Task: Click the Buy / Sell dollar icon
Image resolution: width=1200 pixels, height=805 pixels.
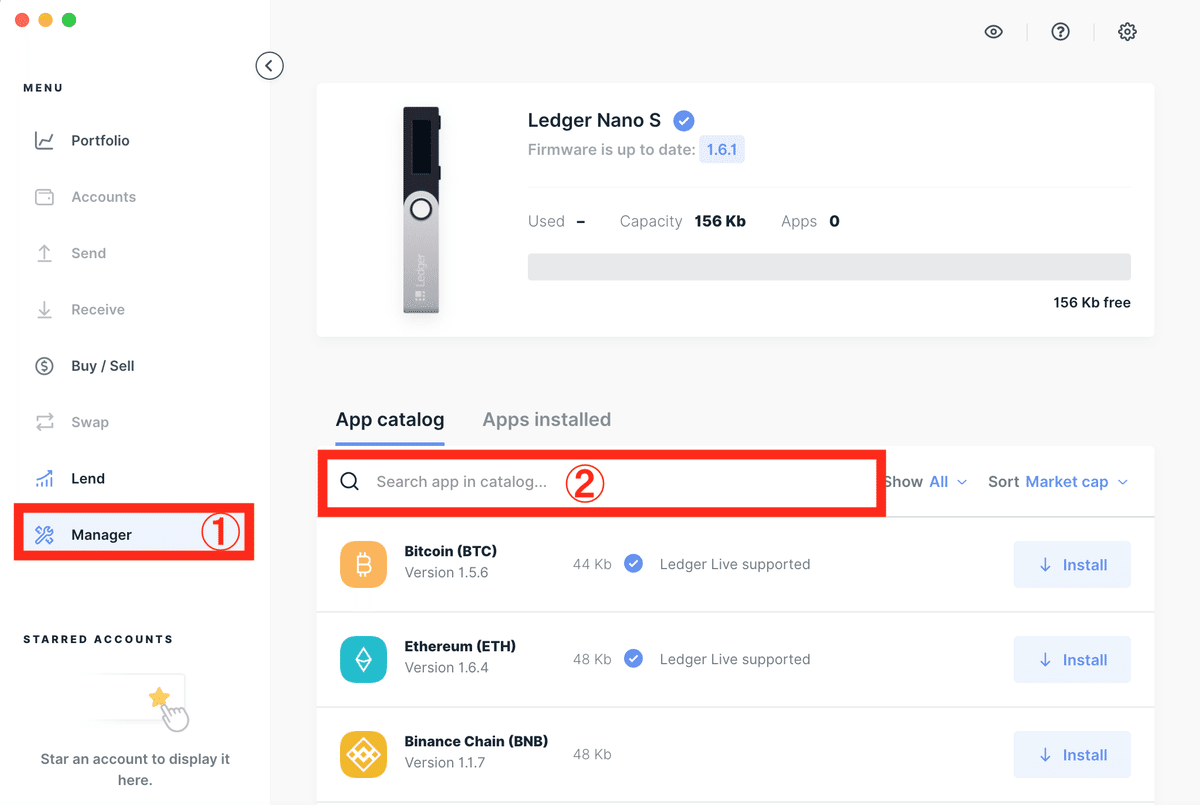Action: (x=44, y=366)
